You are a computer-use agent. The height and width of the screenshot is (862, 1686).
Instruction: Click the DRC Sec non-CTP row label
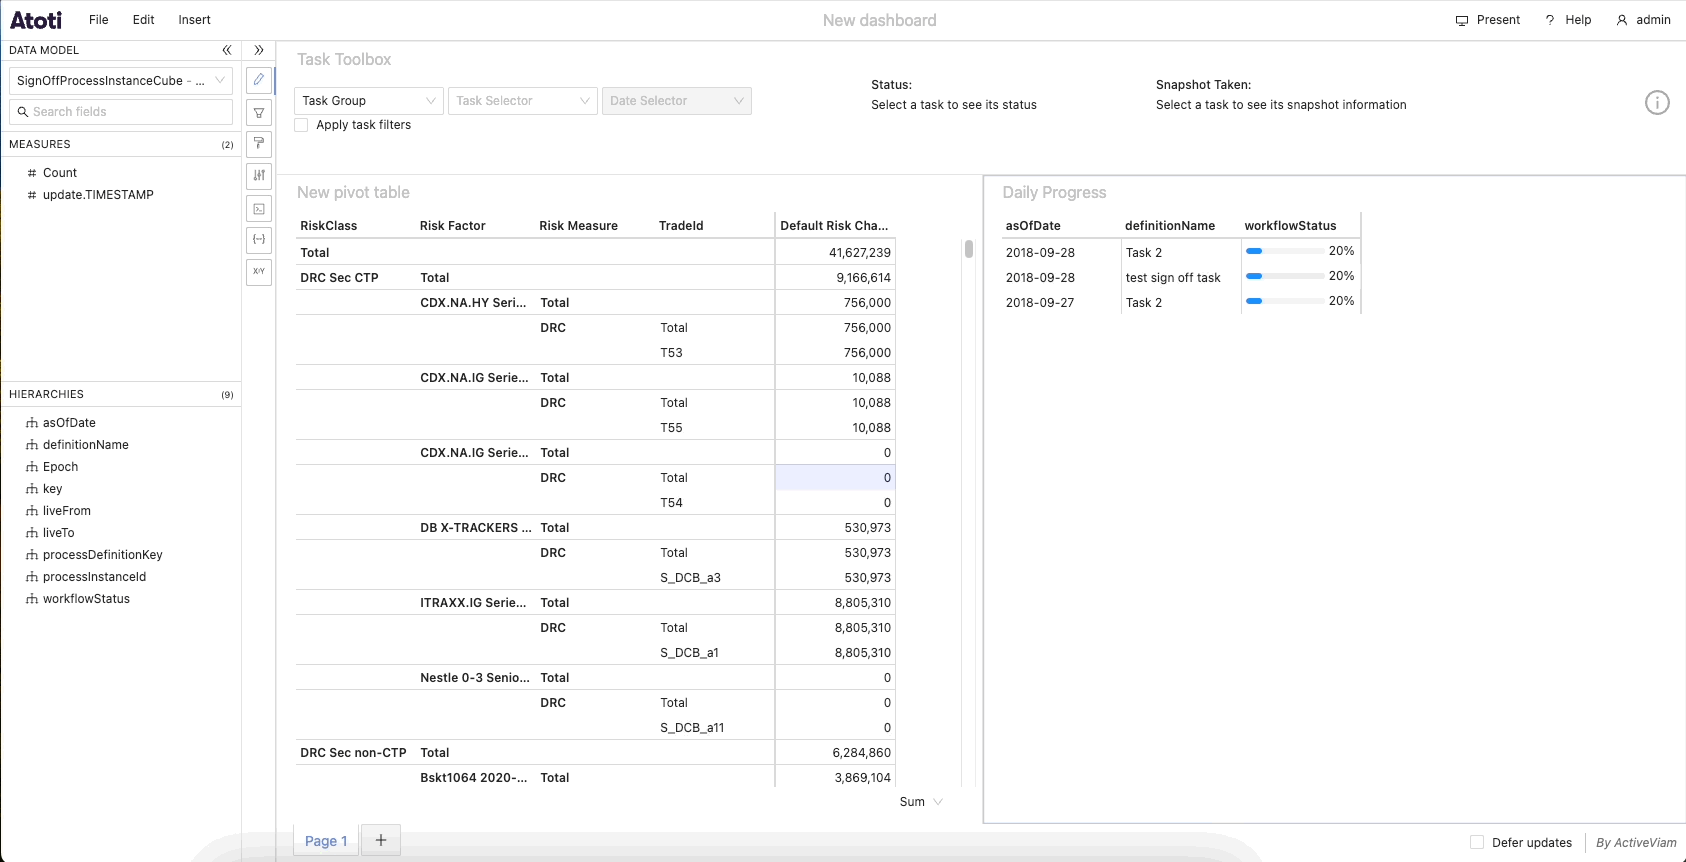coord(353,753)
